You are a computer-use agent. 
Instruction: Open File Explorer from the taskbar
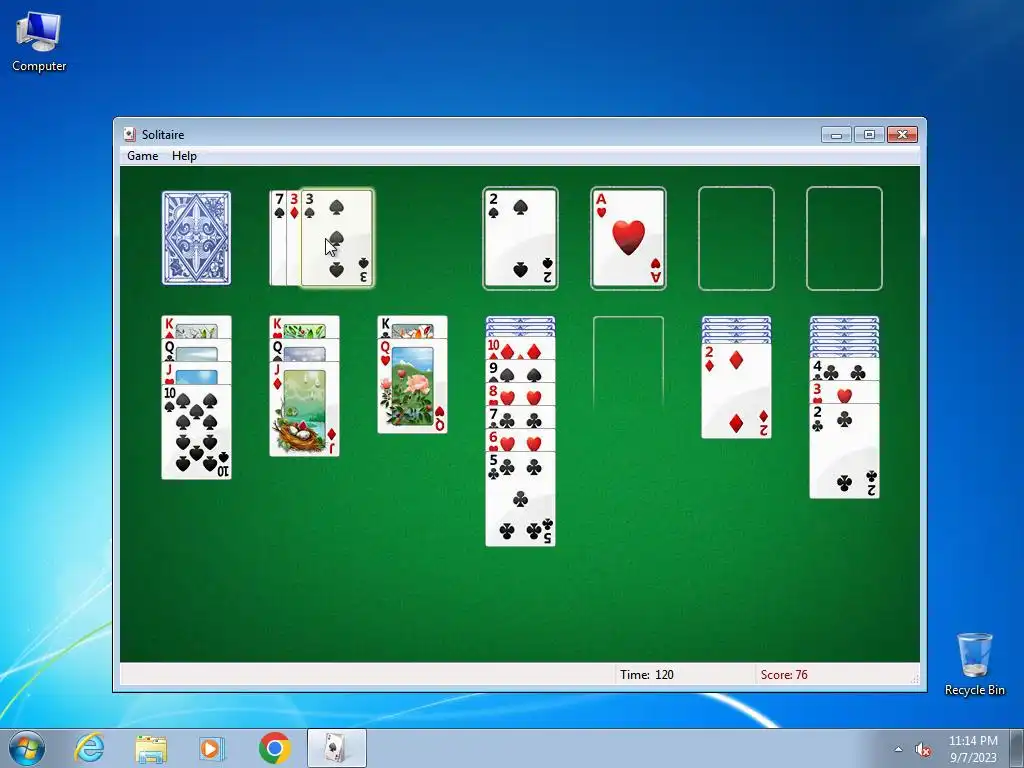coord(151,748)
